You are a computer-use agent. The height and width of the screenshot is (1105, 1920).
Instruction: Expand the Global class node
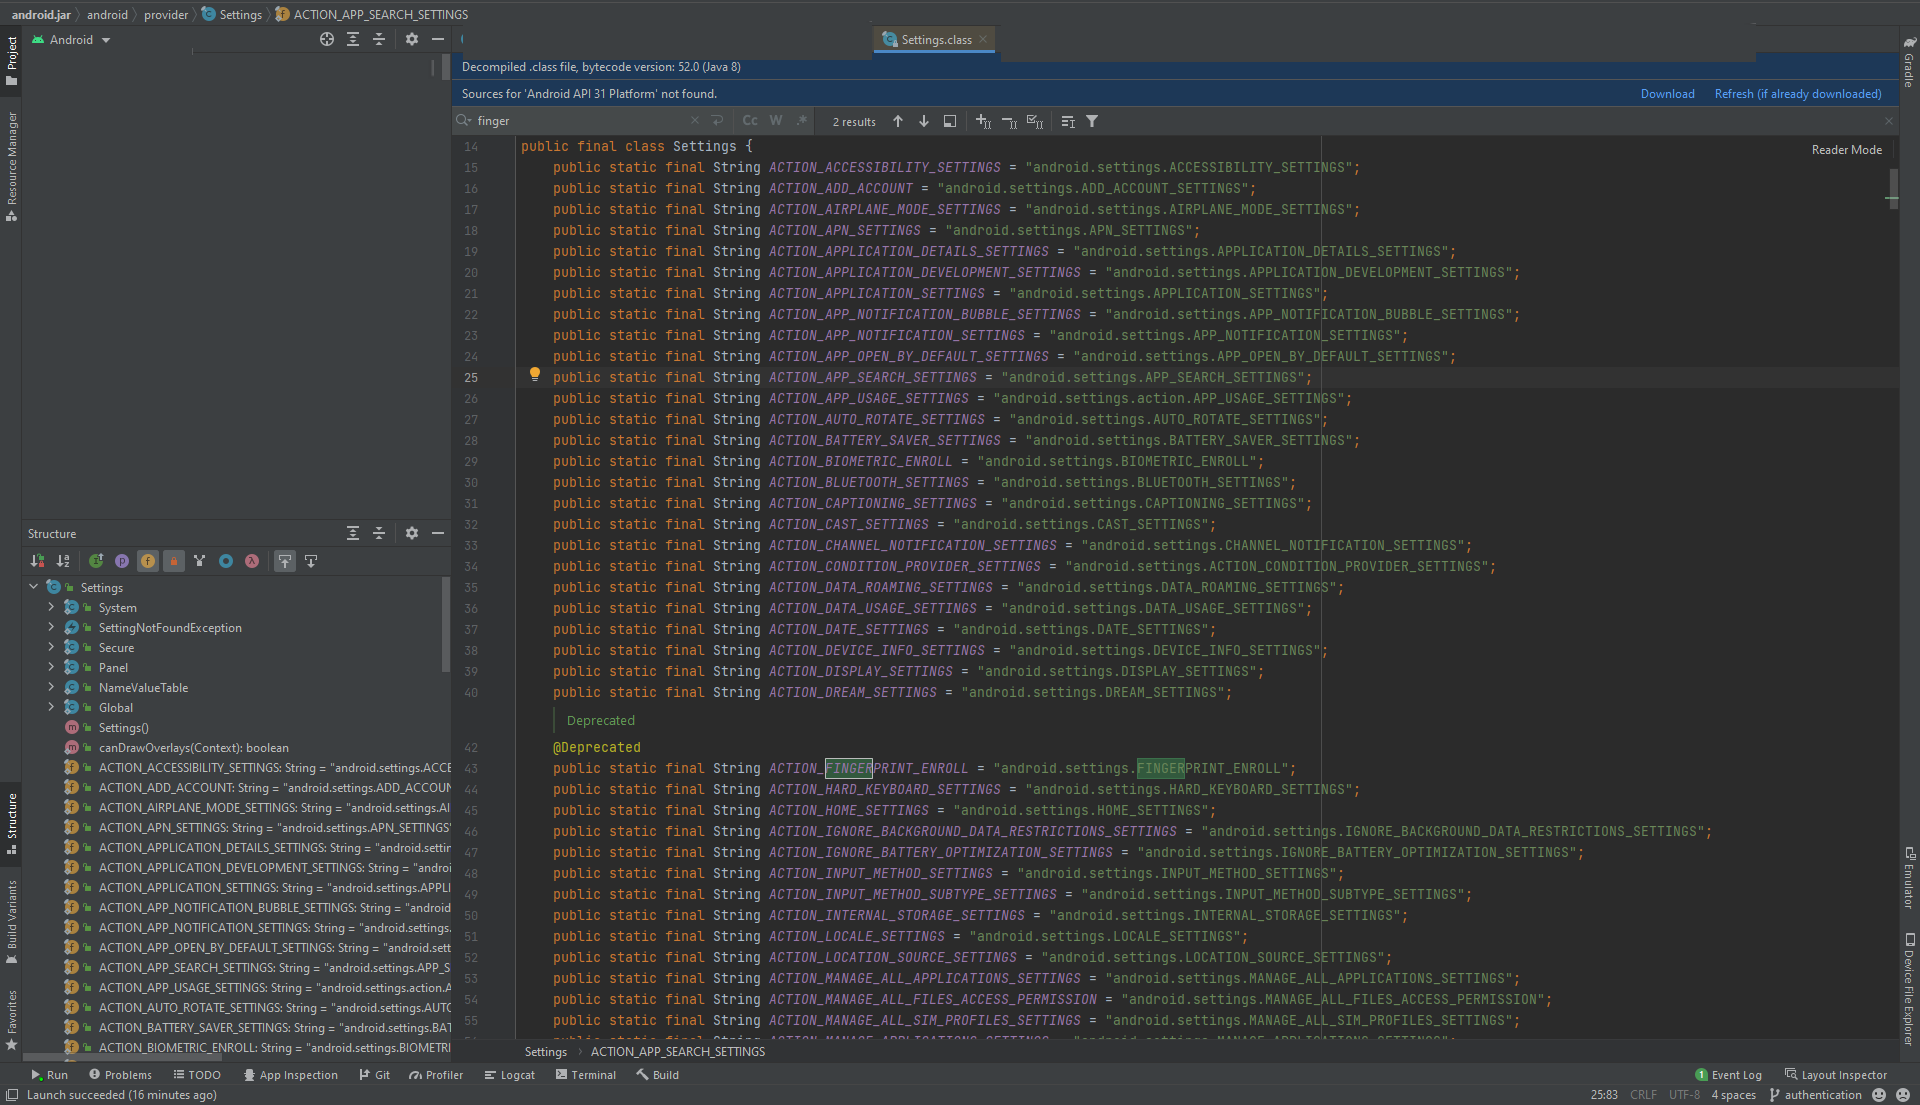[51, 707]
